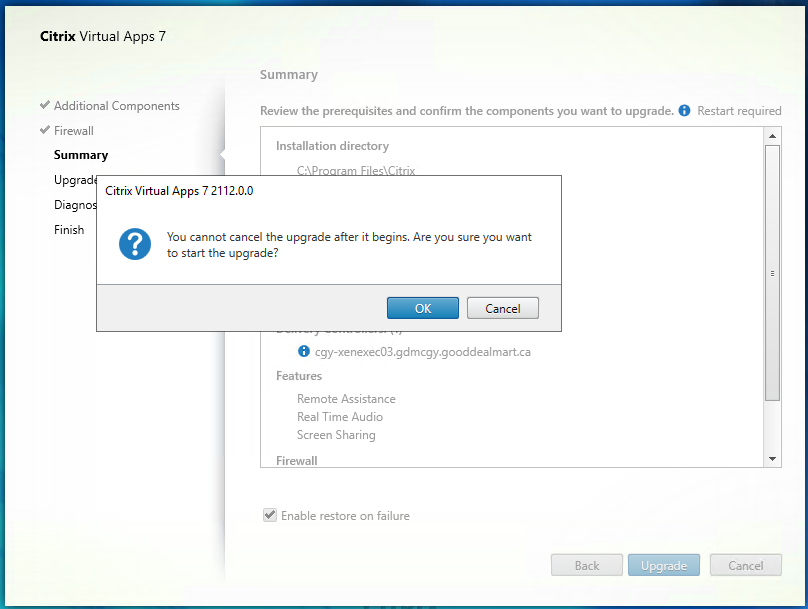Select the Diagnostics wizard step
Viewport: 808px width, 609px height.
[x=75, y=205]
